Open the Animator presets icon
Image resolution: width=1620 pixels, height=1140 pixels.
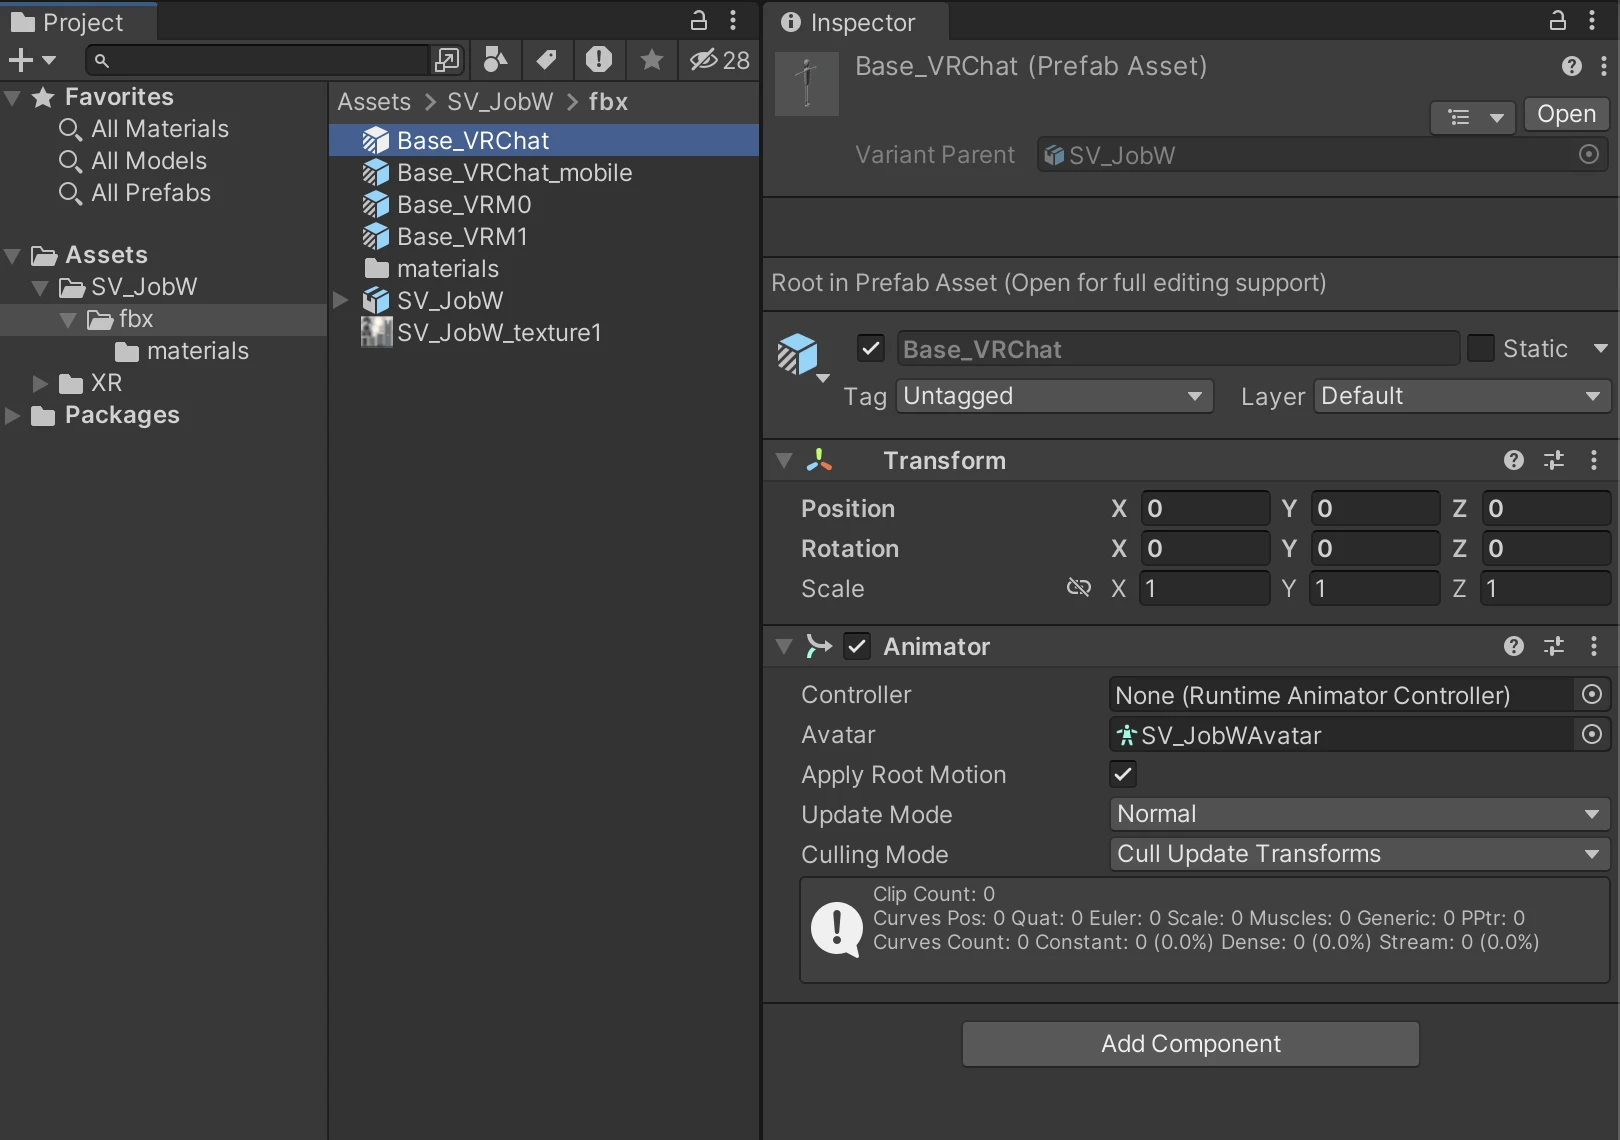tap(1554, 646)
